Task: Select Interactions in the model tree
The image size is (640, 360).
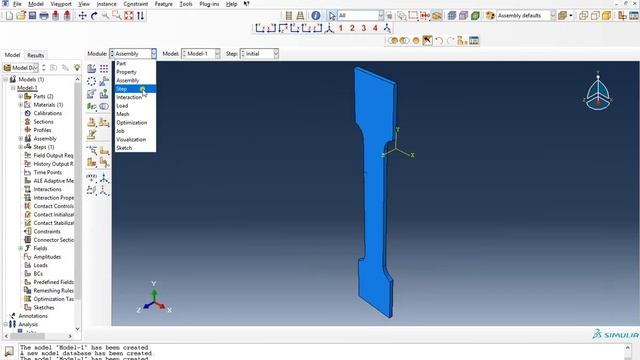Action: pos(47,189)
